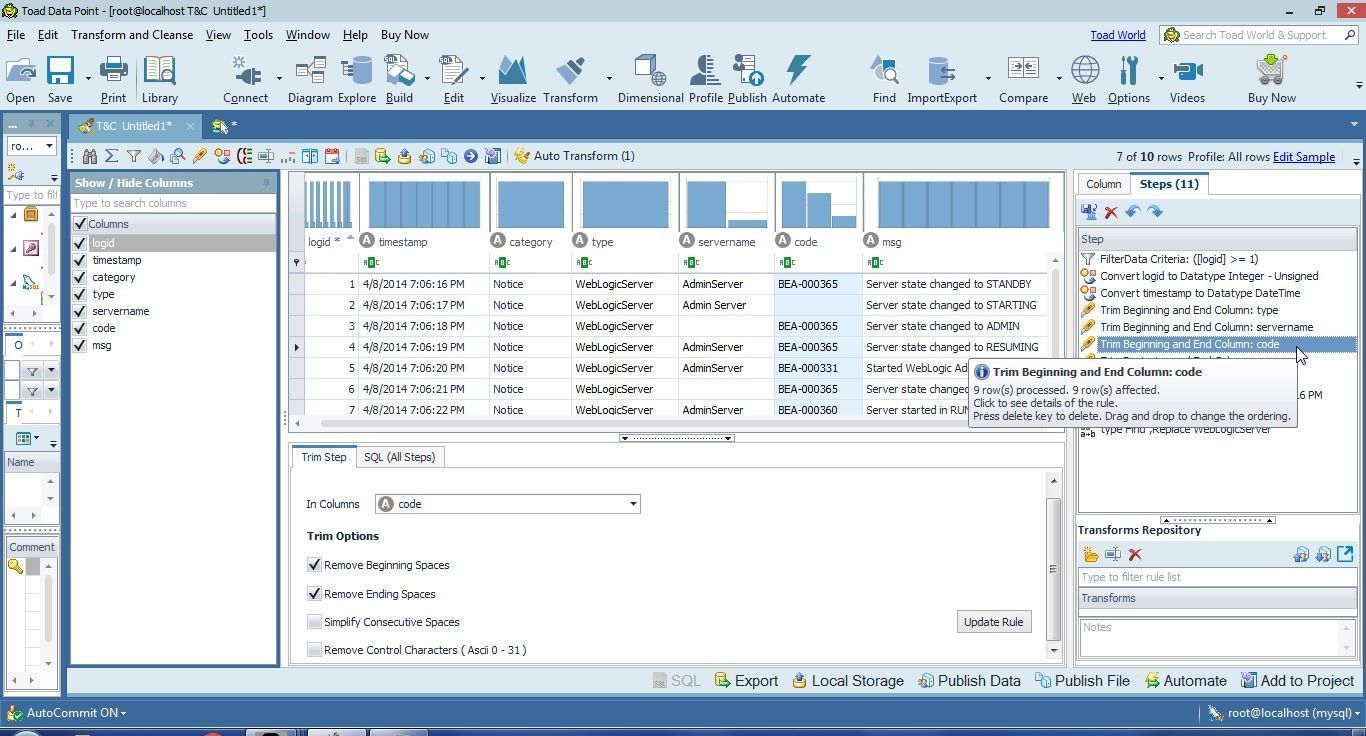Screen dimensions: 1366x736
Task: Uncheck Remove Beginning Spaces option
Action: coord(314,565)
